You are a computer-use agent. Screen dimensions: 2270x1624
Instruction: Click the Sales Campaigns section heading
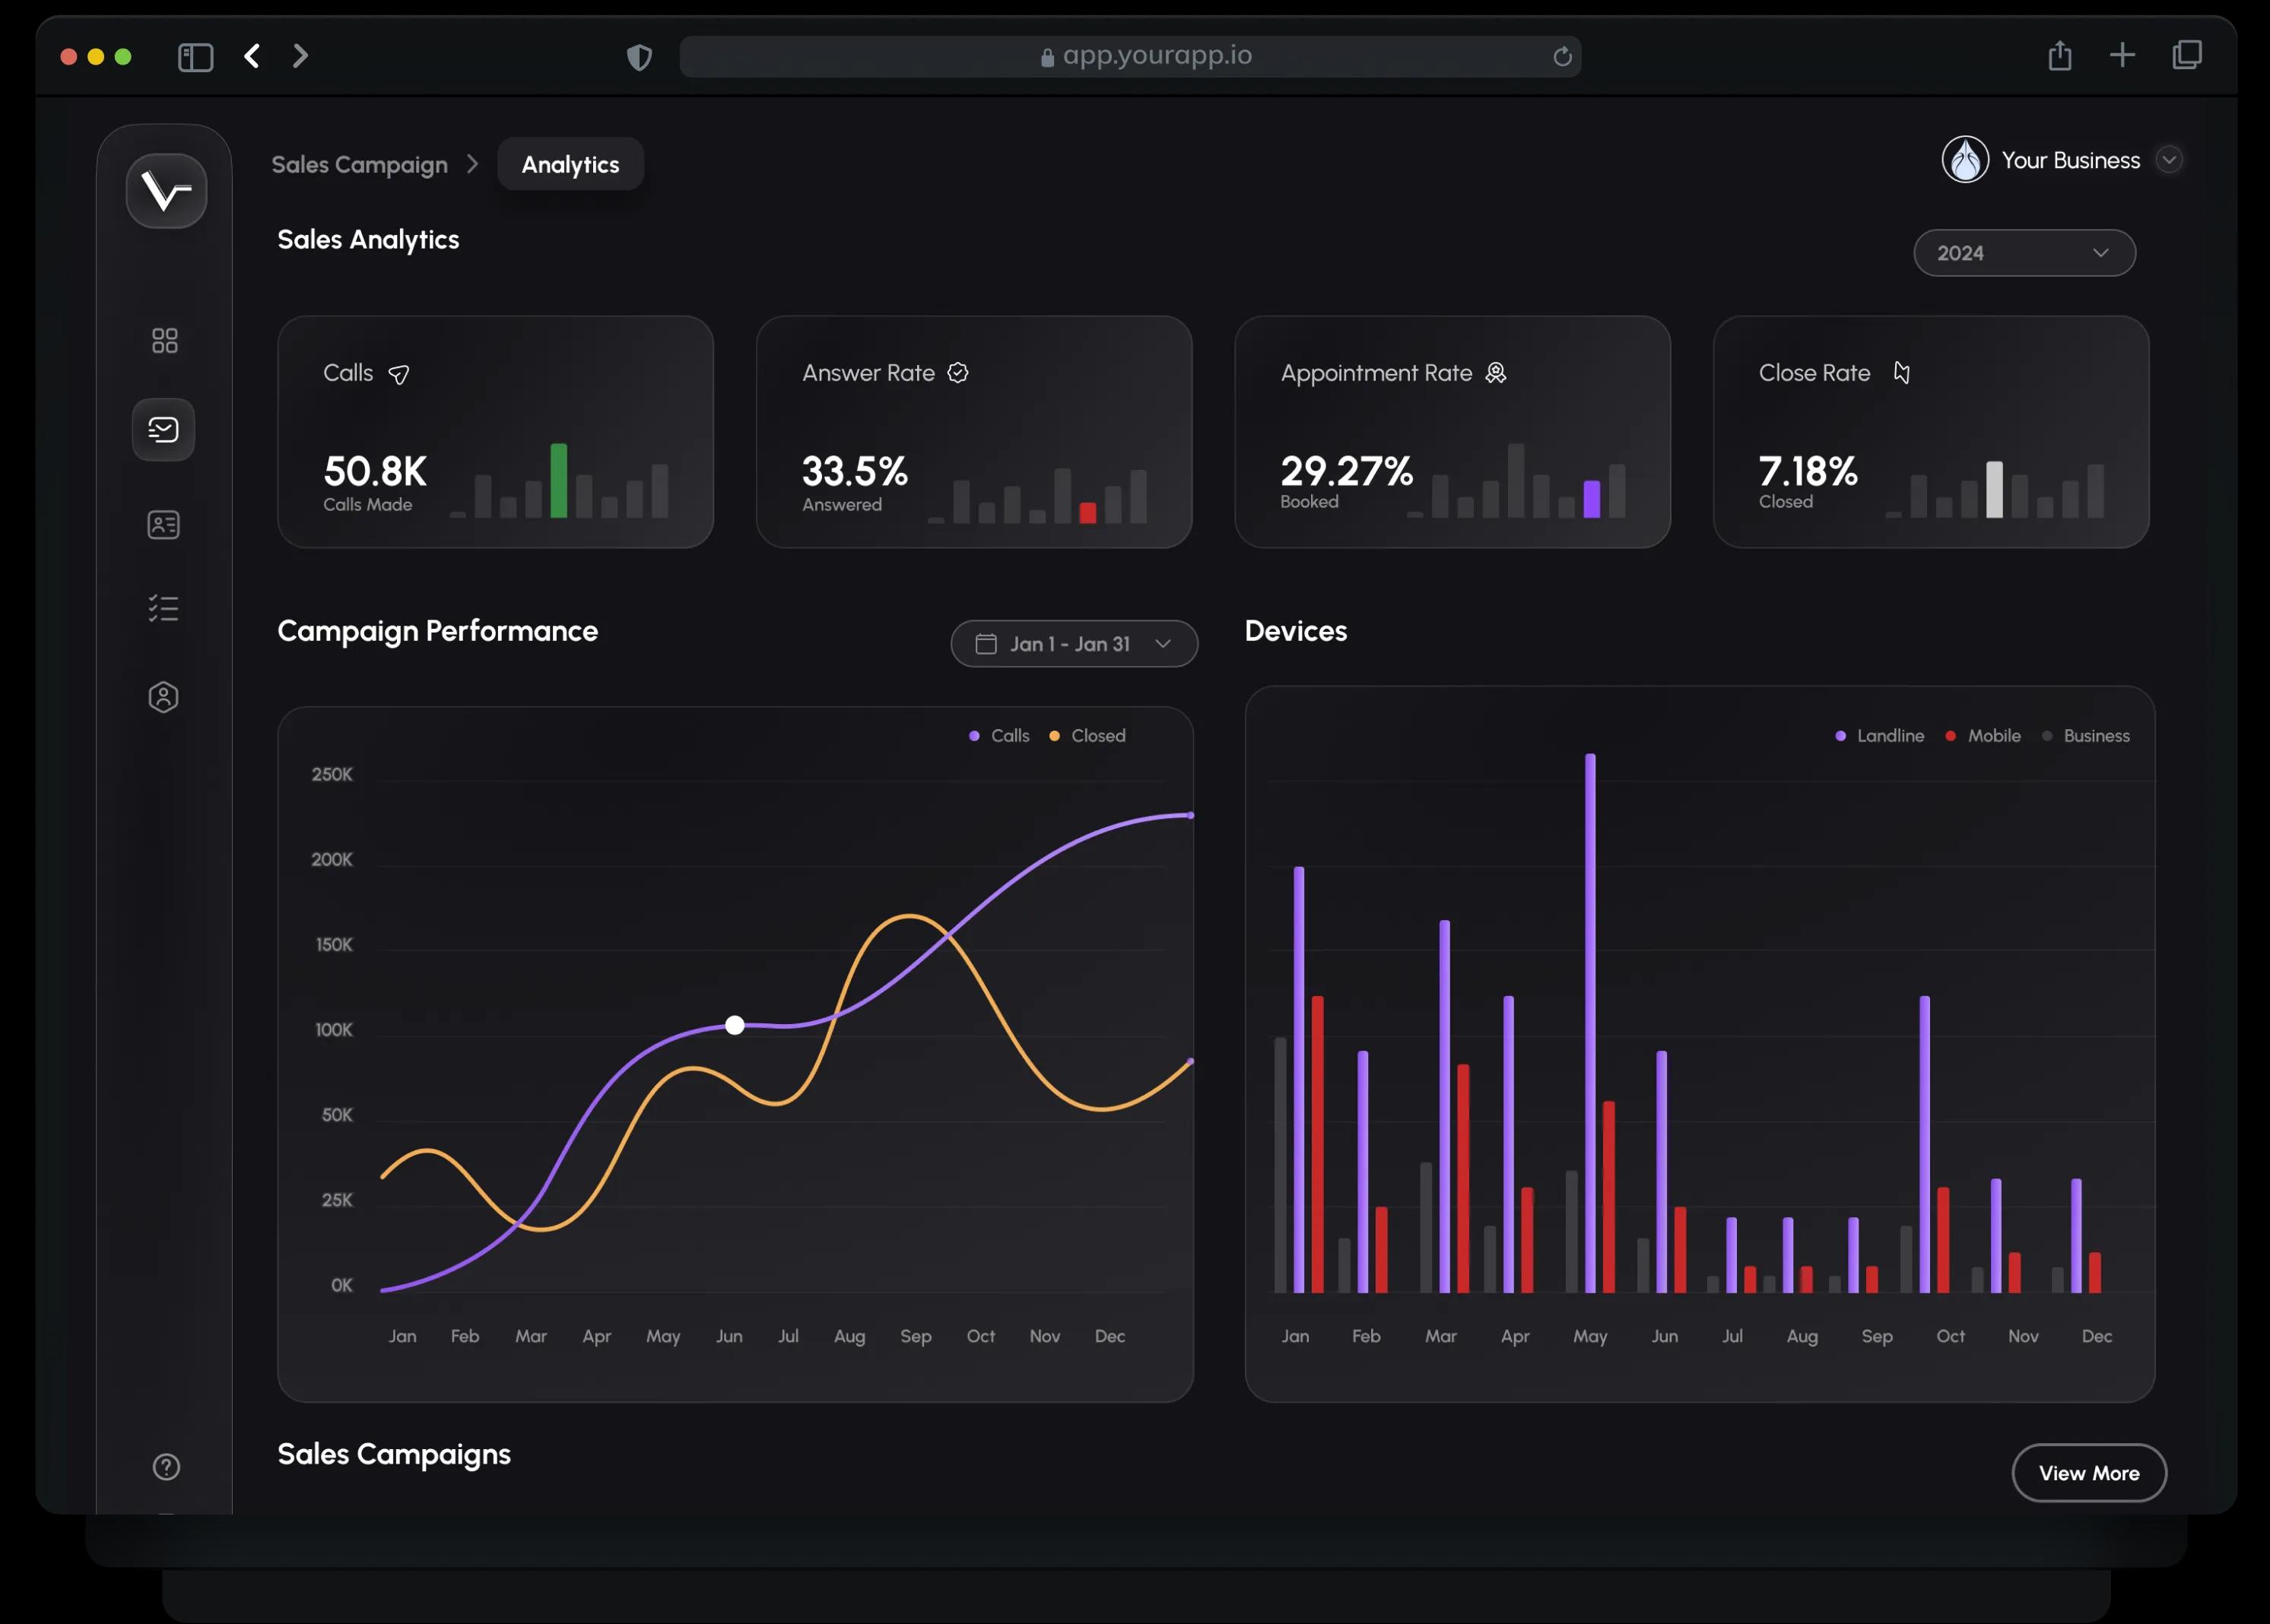tap(394, 1455)
